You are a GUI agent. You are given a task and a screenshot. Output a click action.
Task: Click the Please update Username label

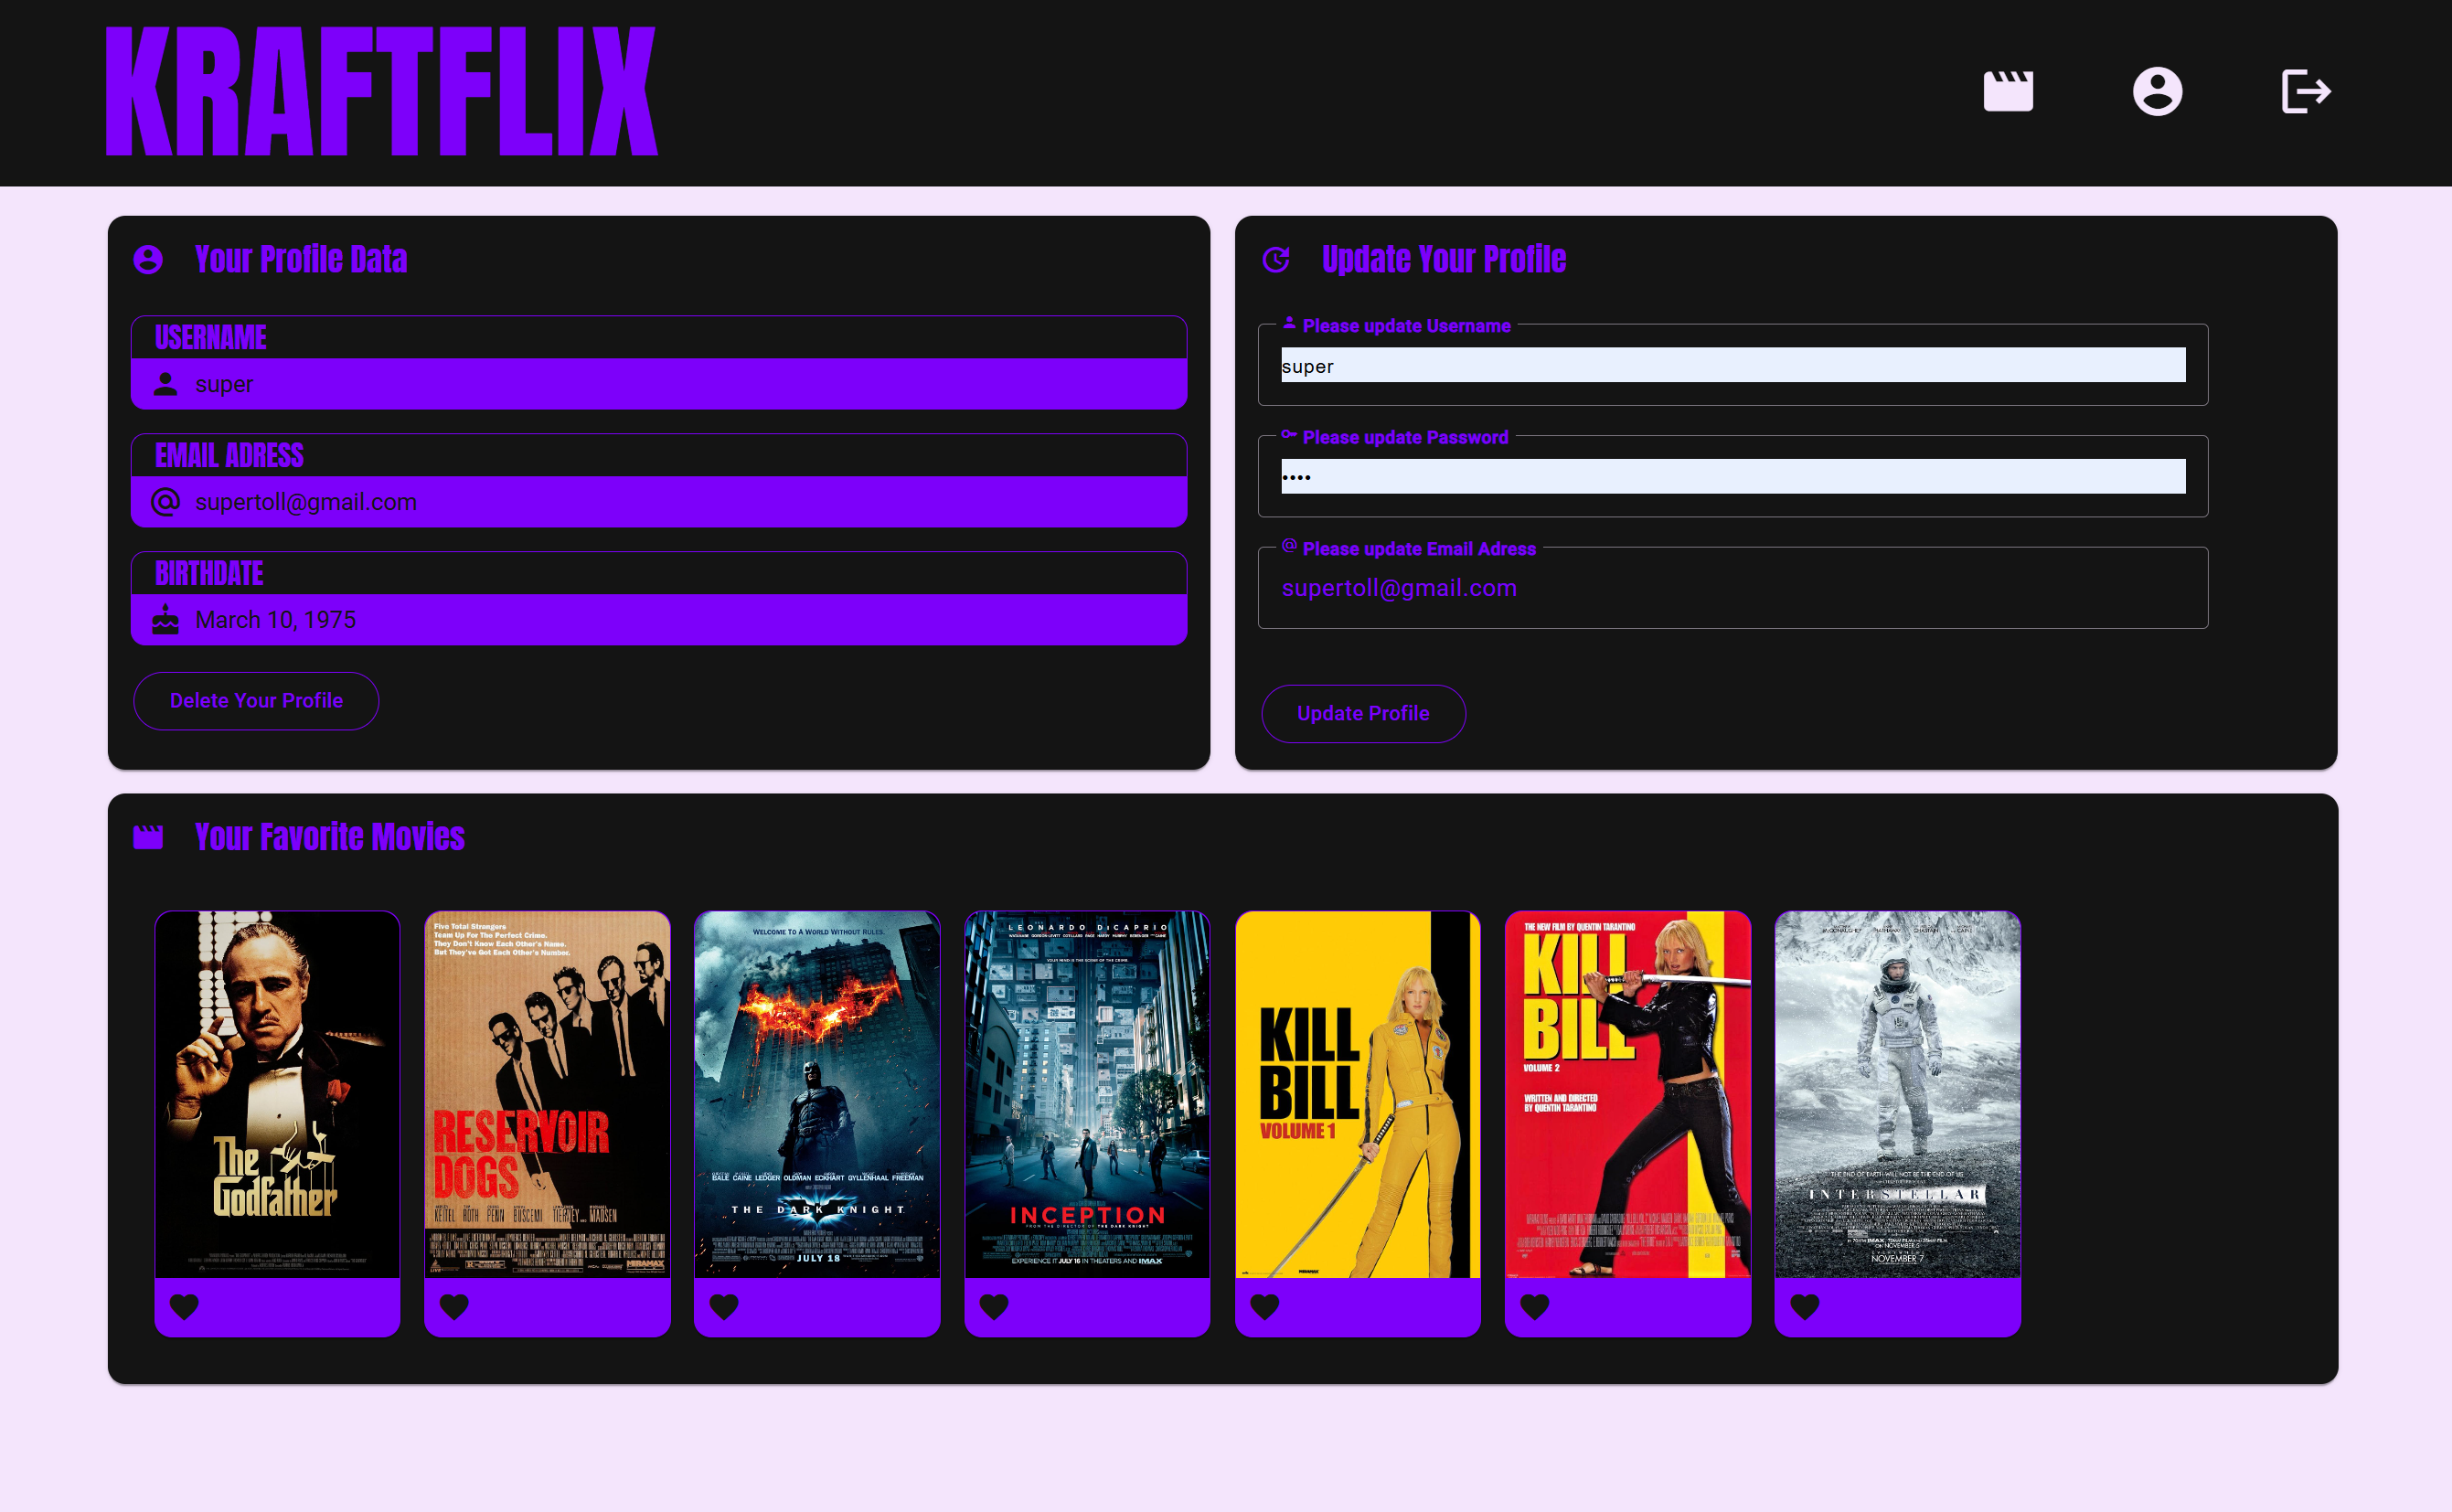pos(1406,326)
